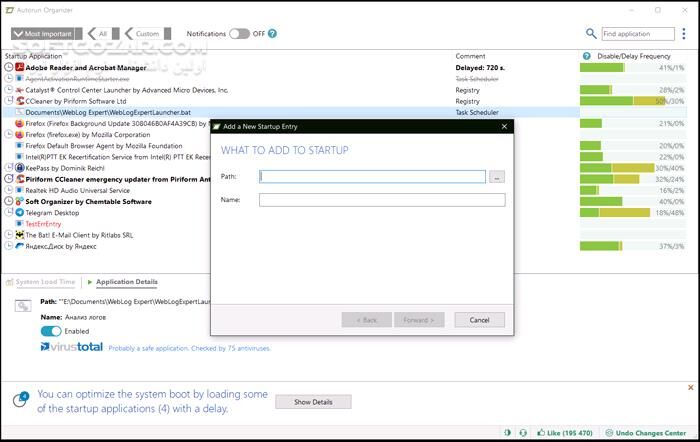This screenshot has height=442, width=700.
Task: Close the optimization tip banner
Action: tap(687, 387)
